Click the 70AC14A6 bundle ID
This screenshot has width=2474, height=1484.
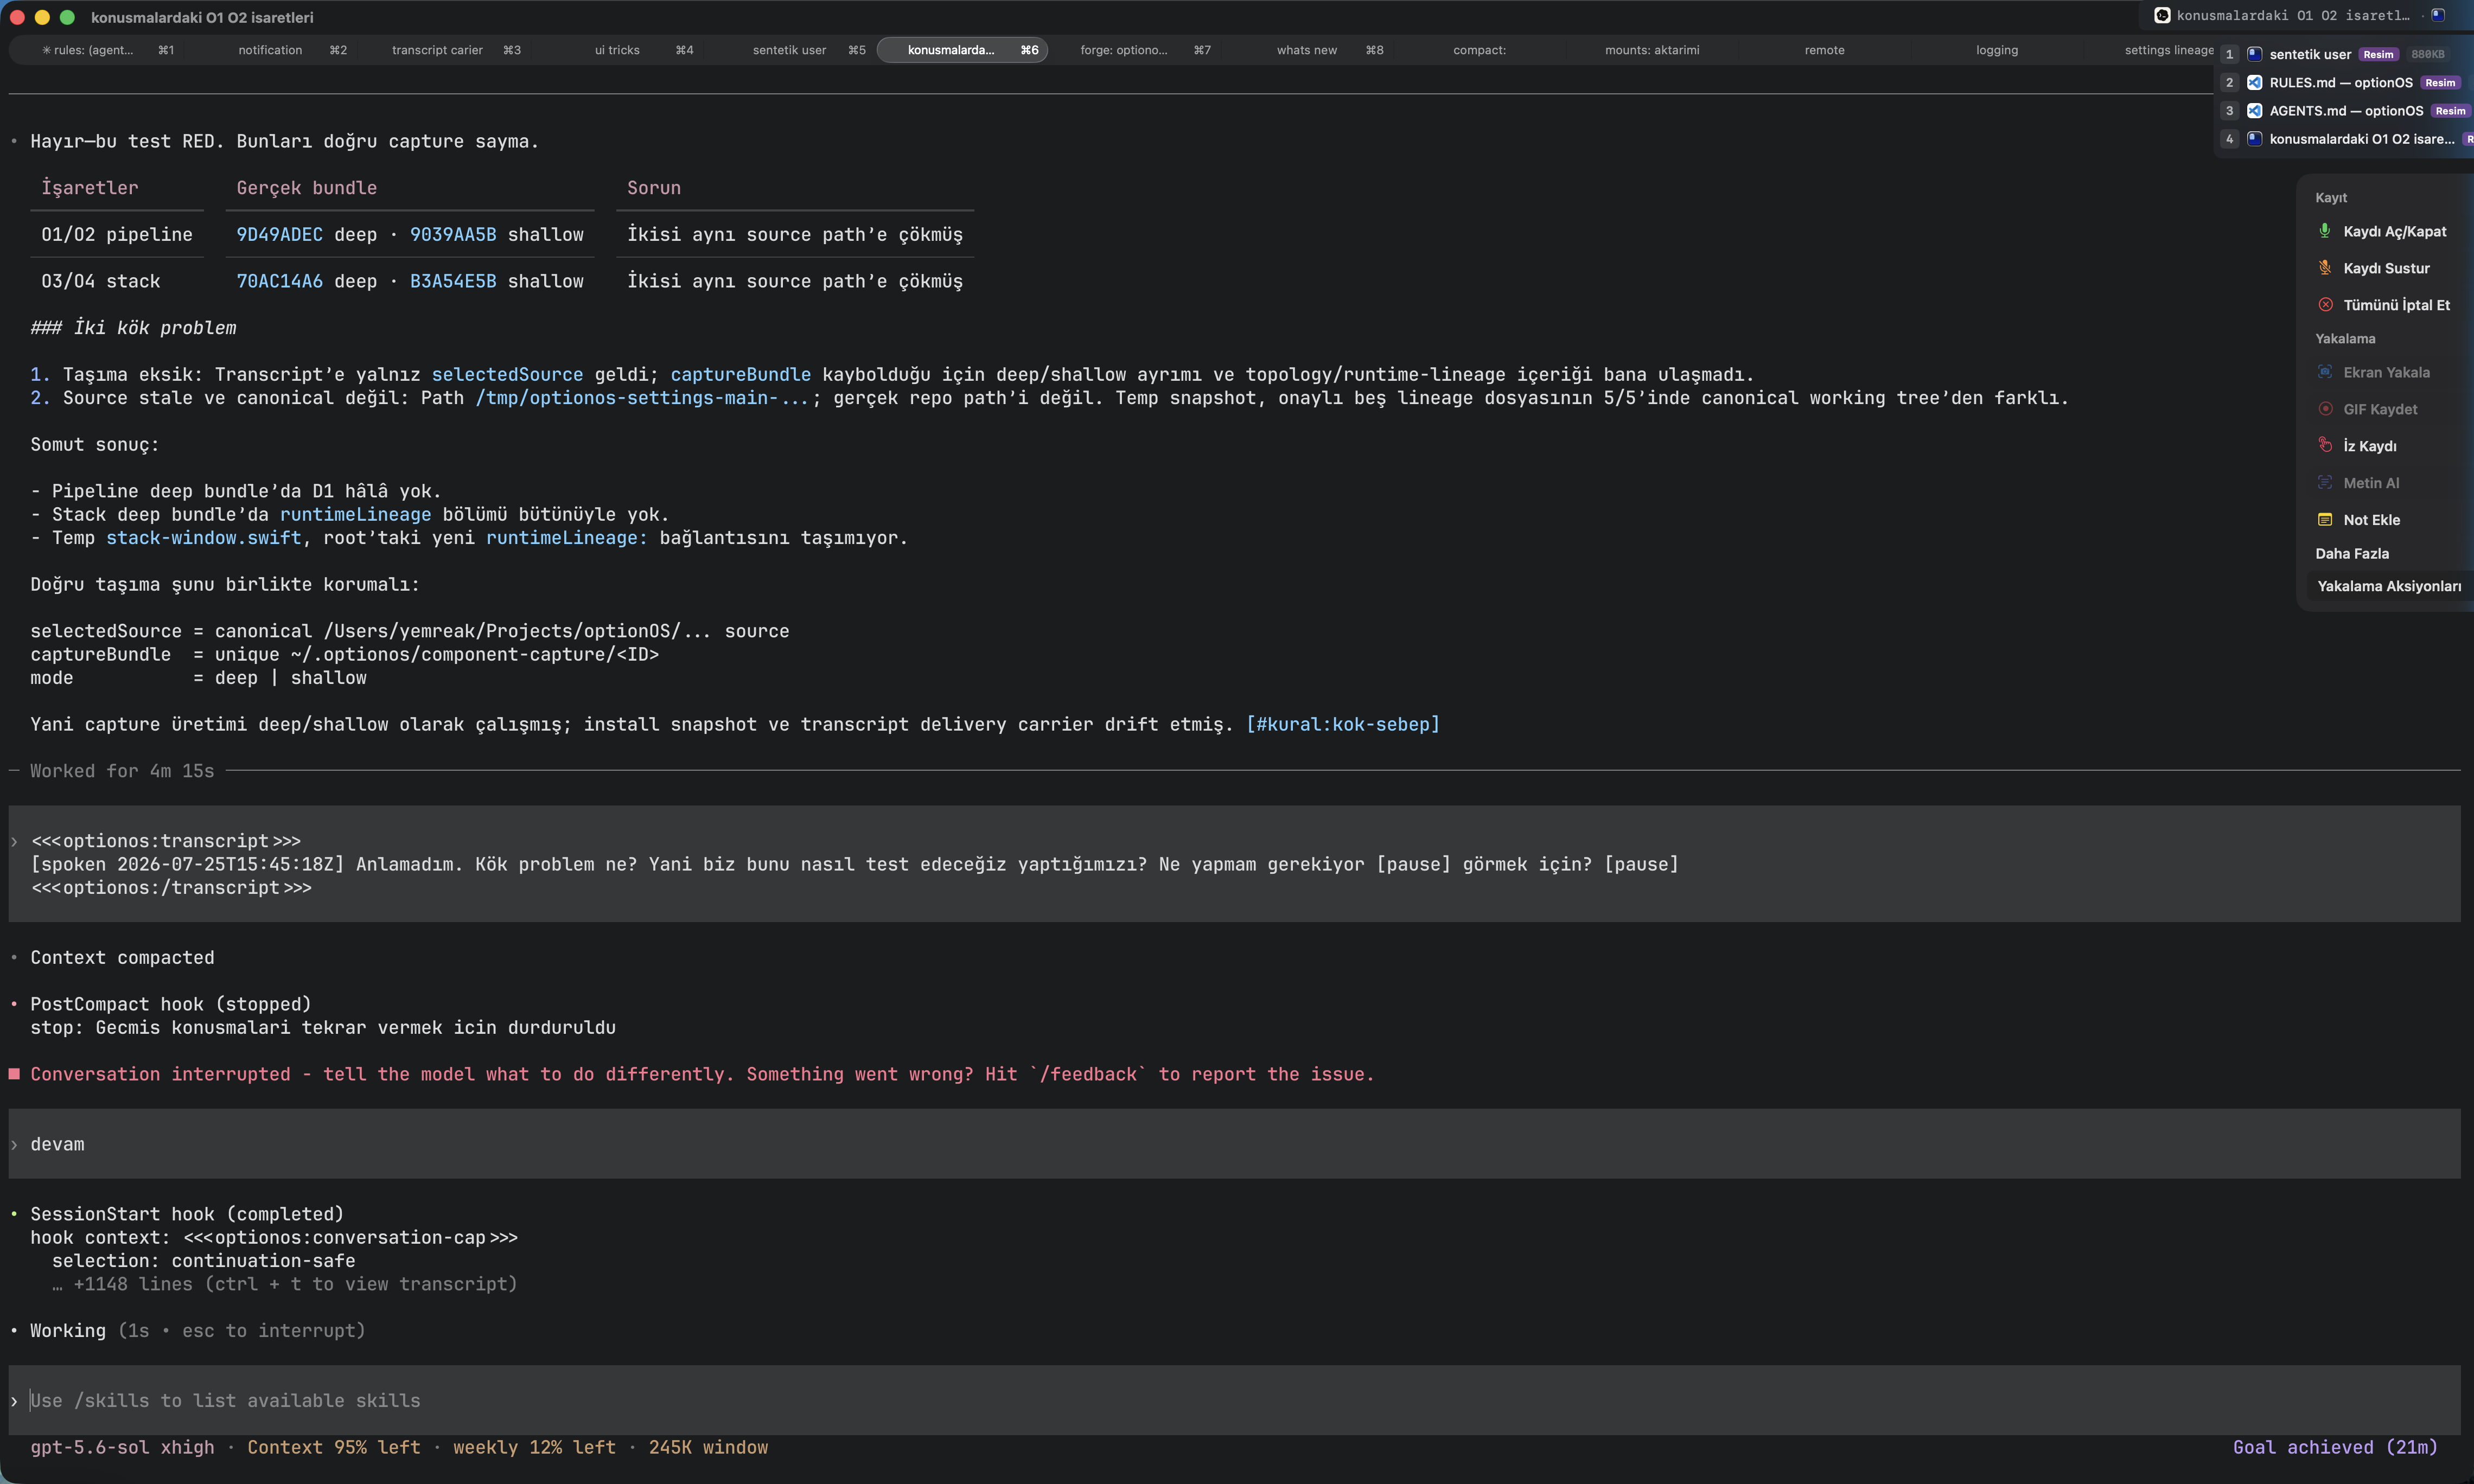(279, 281)
